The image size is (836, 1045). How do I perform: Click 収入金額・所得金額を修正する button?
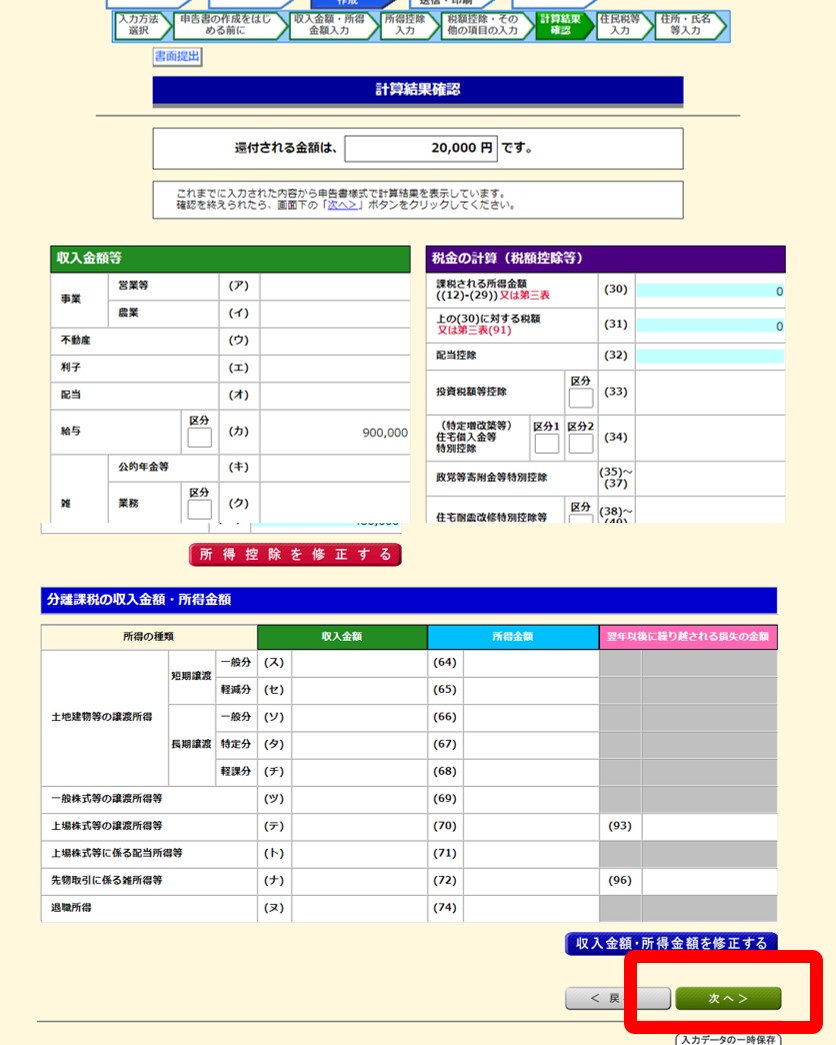[x=671, y=944]
